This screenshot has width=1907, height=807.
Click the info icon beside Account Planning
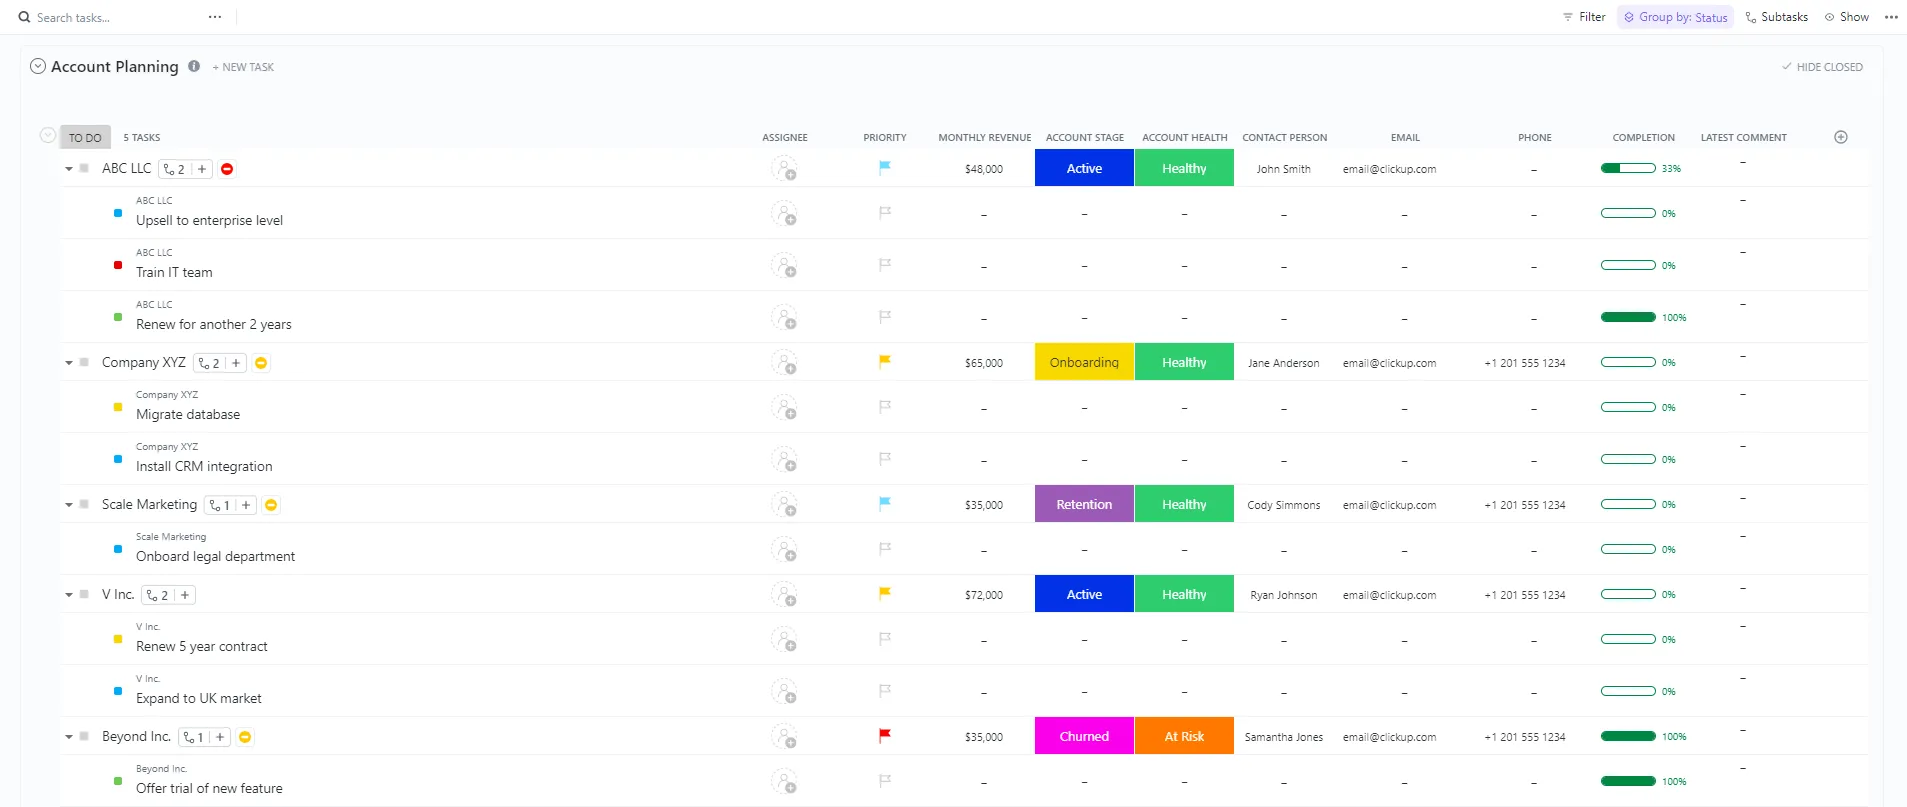[194, 66]
